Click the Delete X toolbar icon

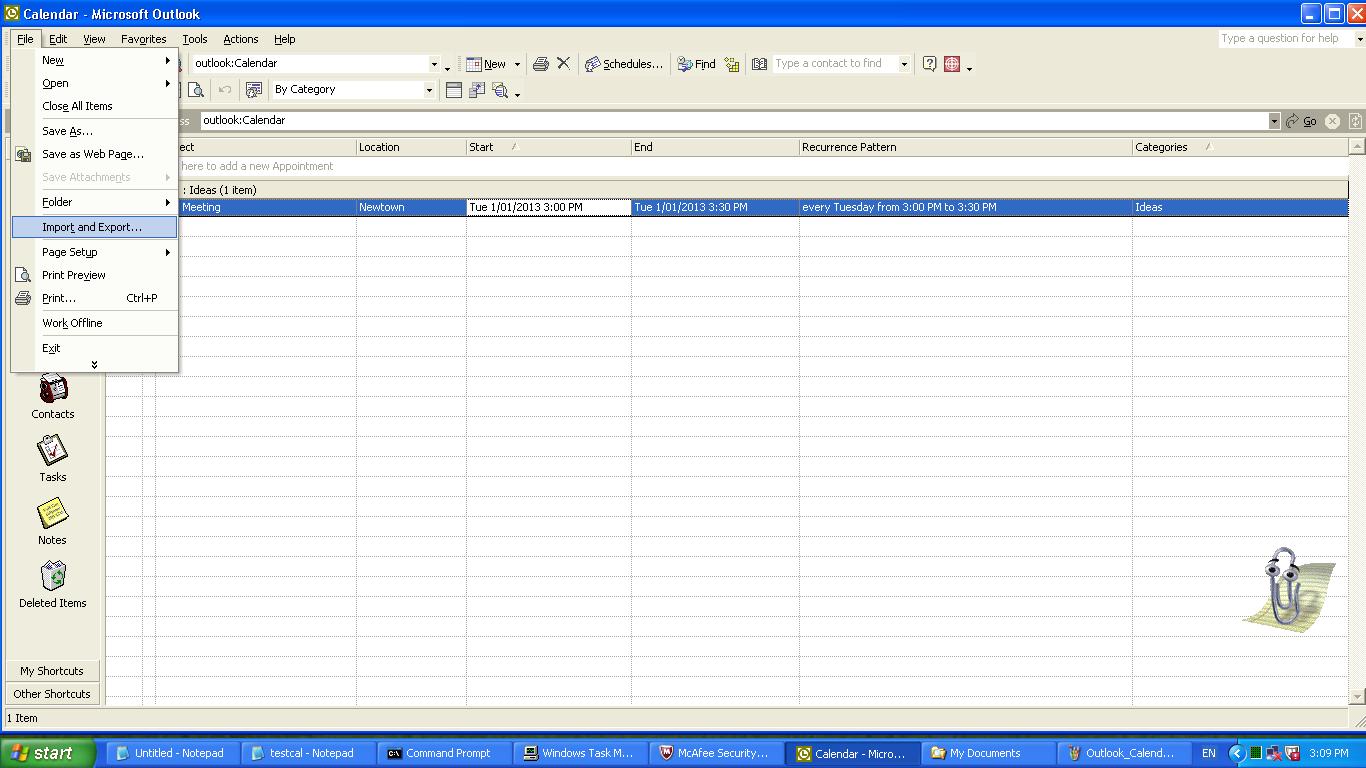(x=563, y=64)
